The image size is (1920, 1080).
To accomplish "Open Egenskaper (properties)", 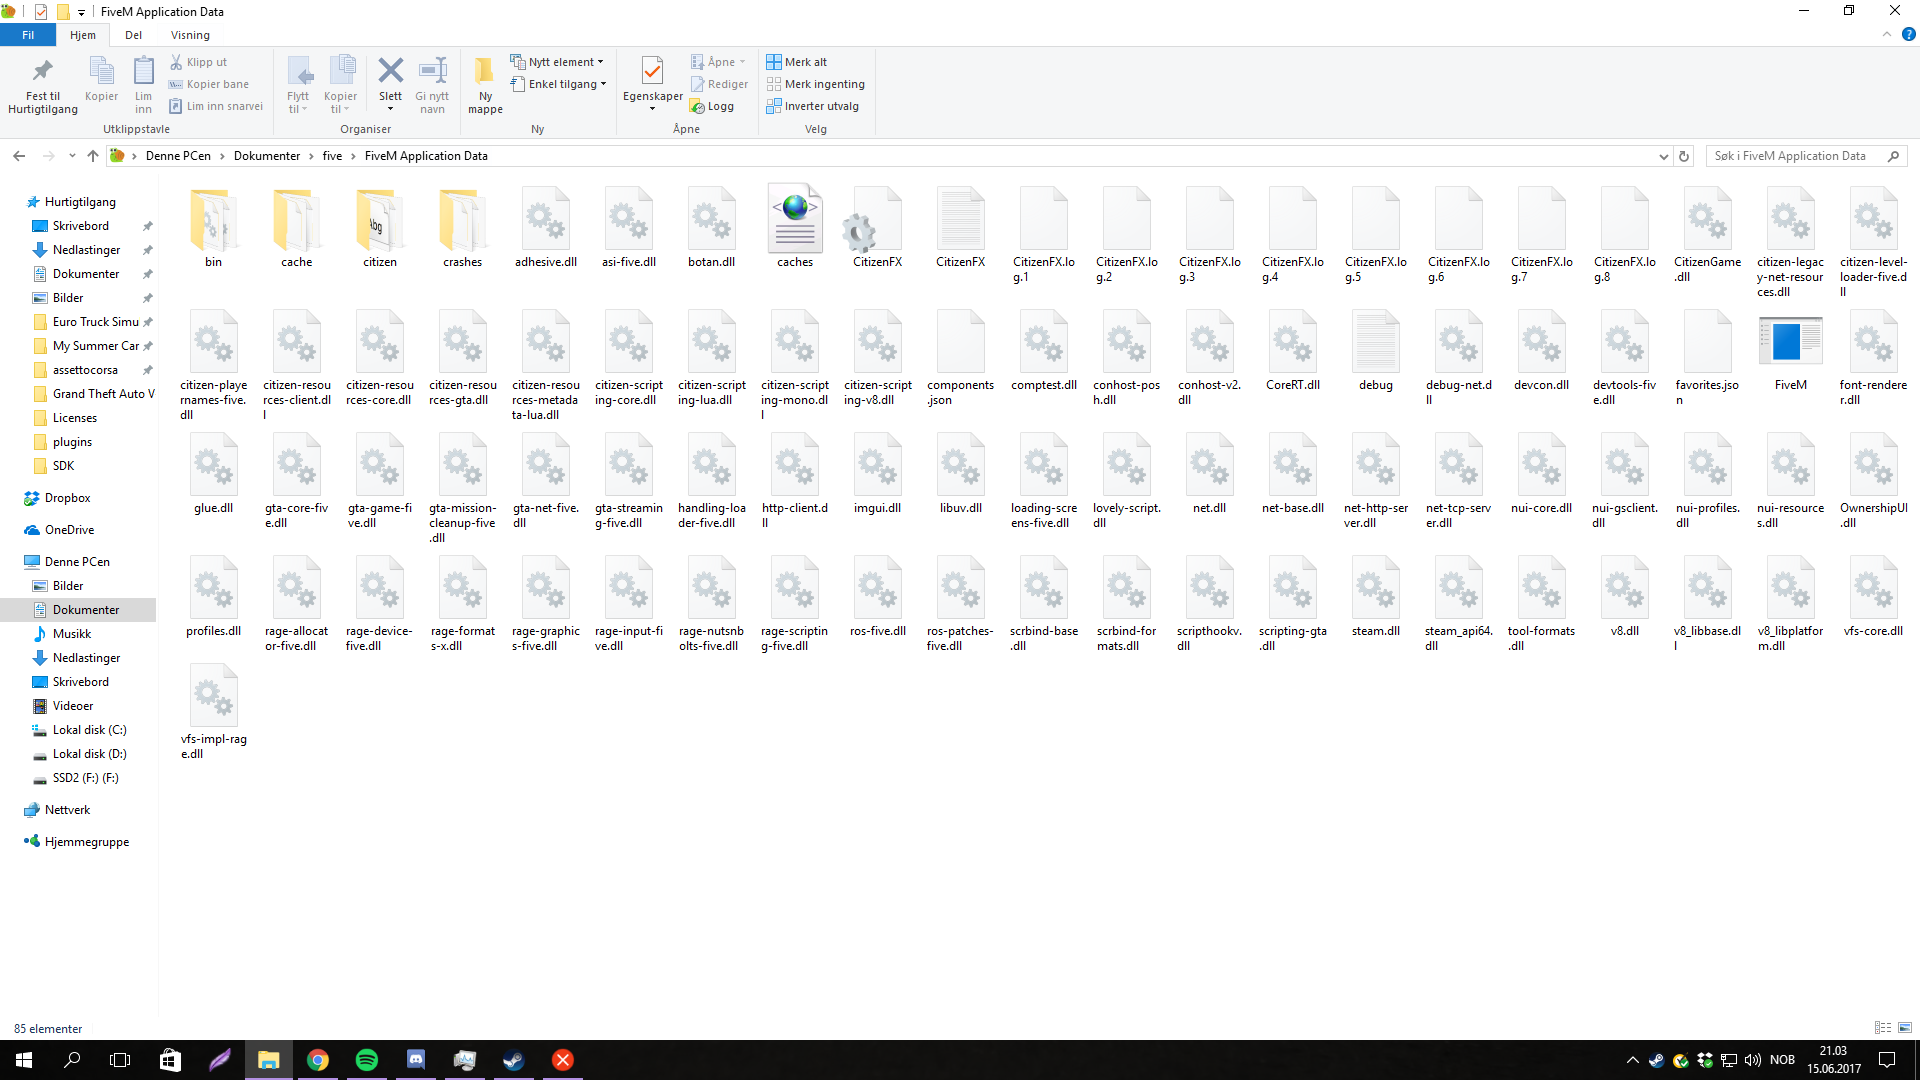I will (x=652, y=85).
